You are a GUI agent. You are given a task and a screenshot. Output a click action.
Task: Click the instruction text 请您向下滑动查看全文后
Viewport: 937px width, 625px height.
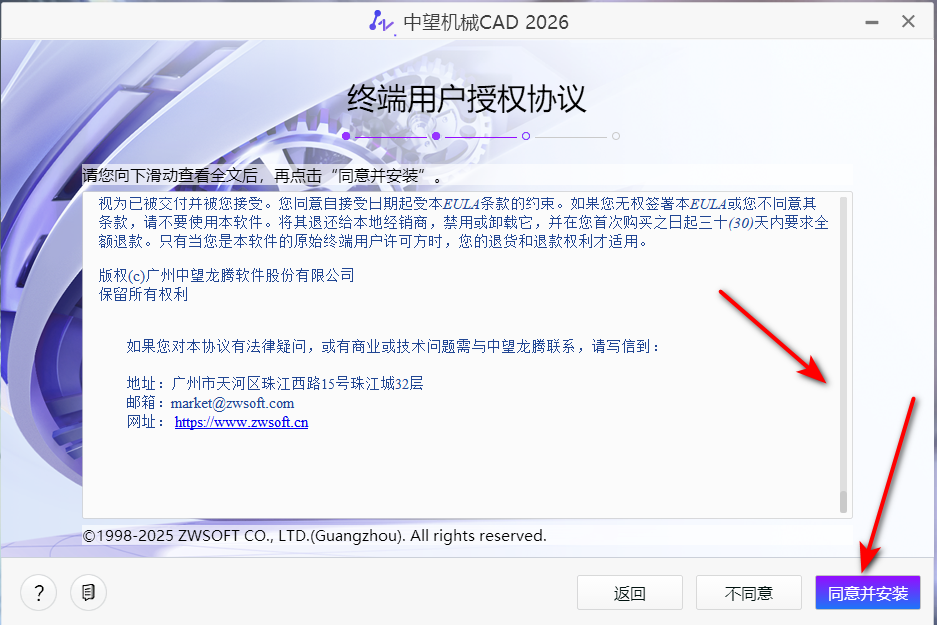tap(262, 176)
